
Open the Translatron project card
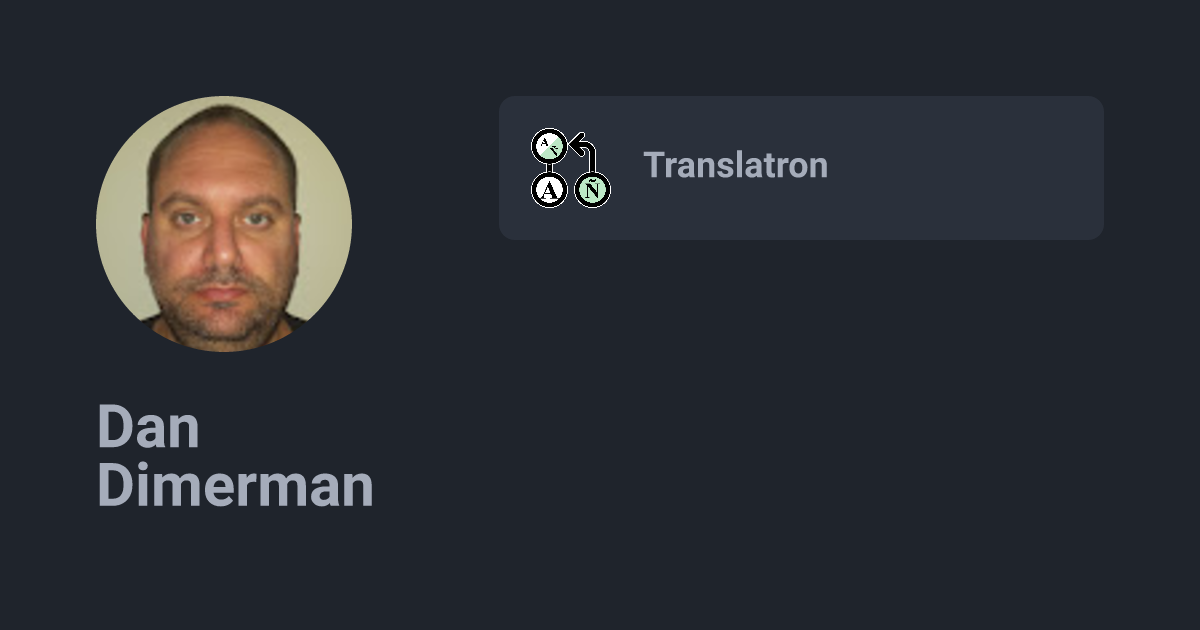coord(800,168)
